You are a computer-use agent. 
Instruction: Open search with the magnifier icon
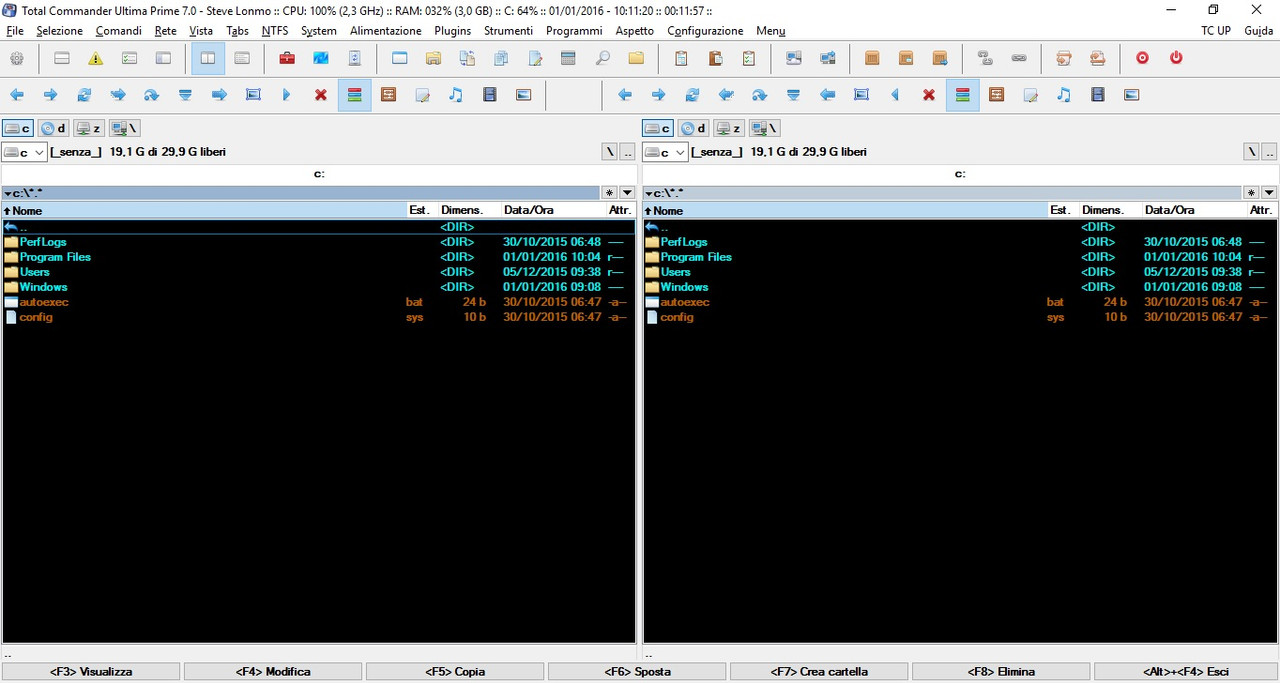click(x=602, y=59)
